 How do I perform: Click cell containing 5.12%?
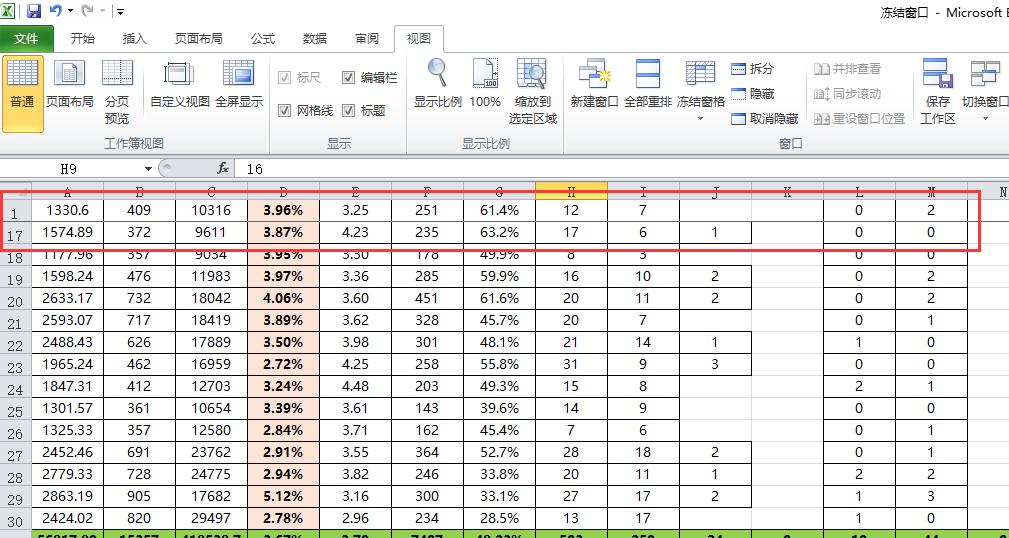tap(283, 496)
